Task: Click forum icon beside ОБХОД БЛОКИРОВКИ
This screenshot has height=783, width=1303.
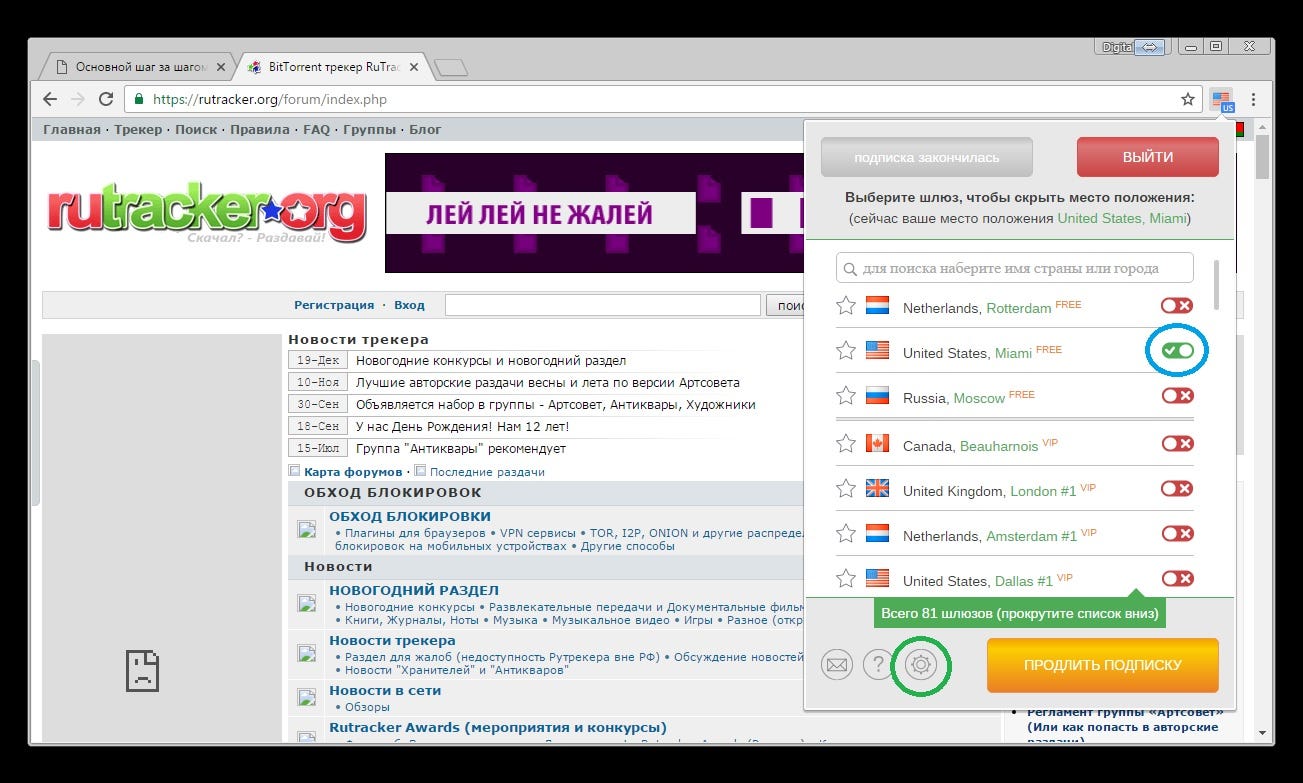Action: pyautogui.click(x=307, y=530)
